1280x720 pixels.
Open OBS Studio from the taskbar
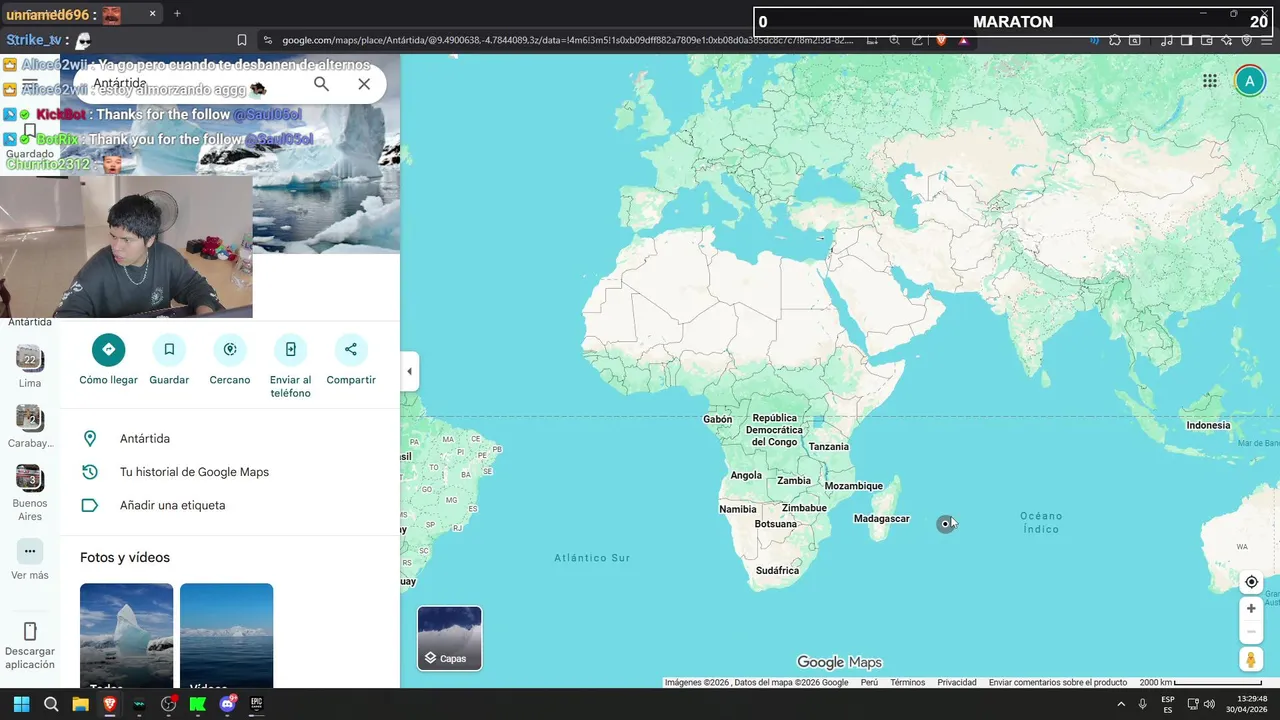(x=168, y=704)
